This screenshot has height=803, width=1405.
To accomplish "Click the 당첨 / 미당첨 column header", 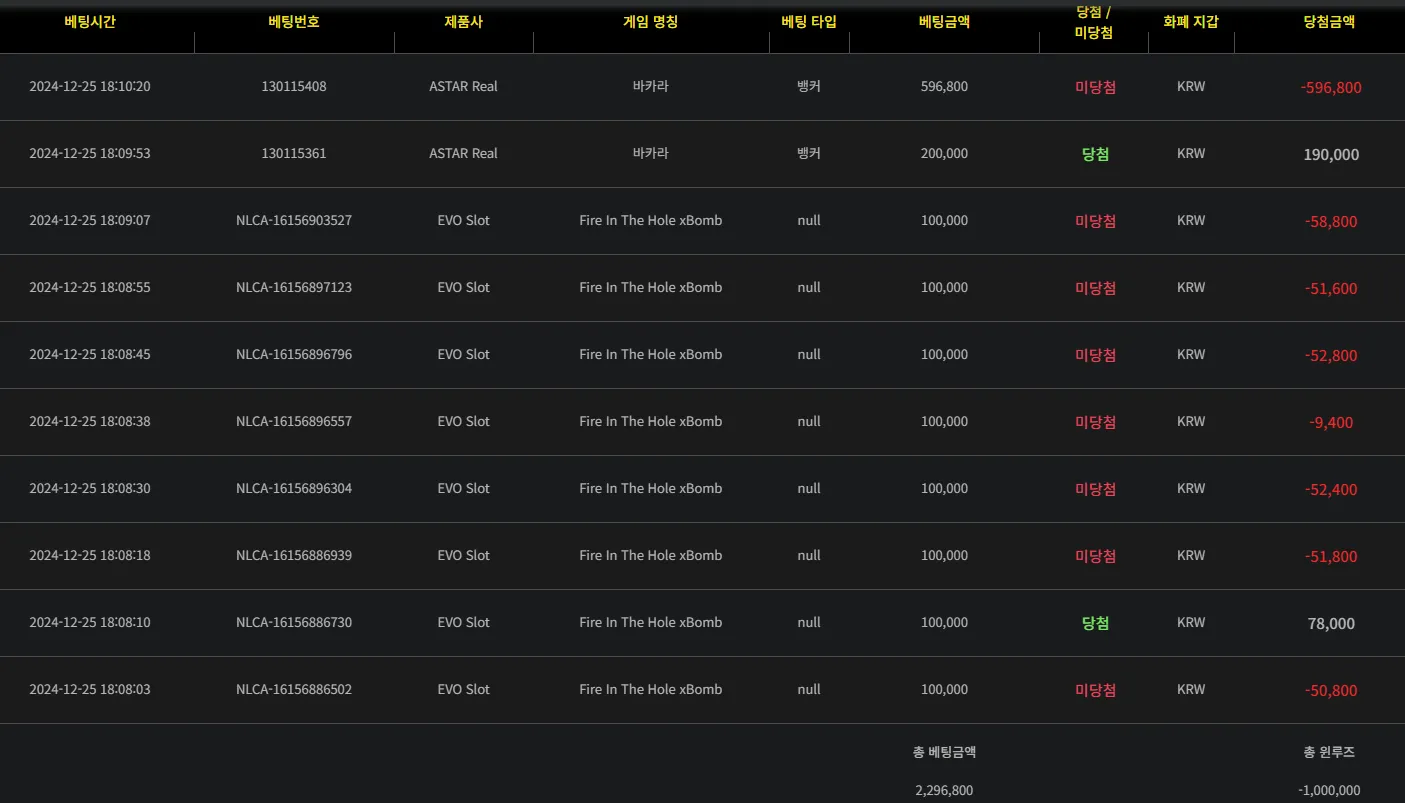I will pyautogui.click(x=1094, y=22).
